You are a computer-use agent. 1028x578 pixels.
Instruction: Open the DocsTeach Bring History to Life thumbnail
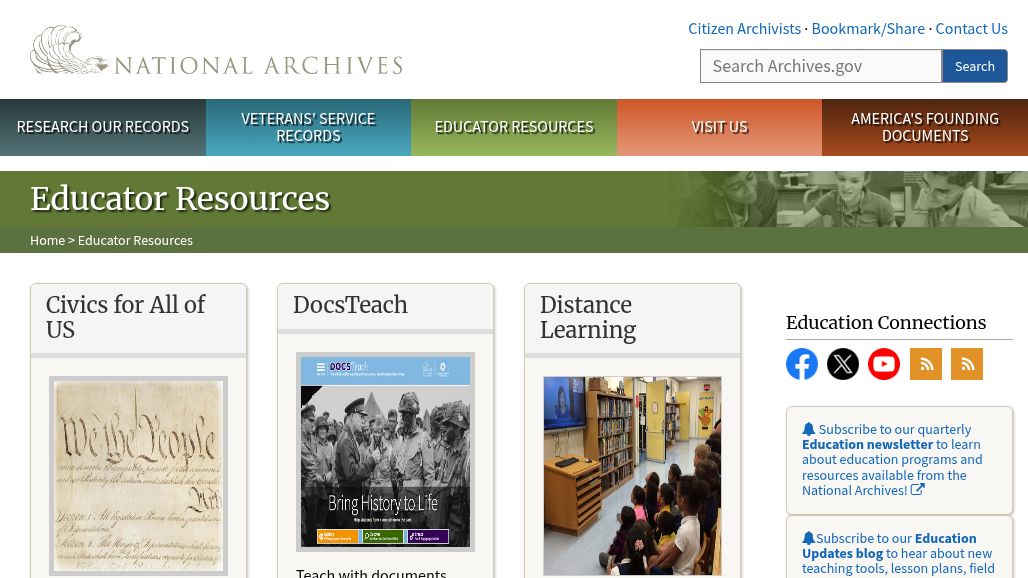pyautogui.click(x=385, y=450)
